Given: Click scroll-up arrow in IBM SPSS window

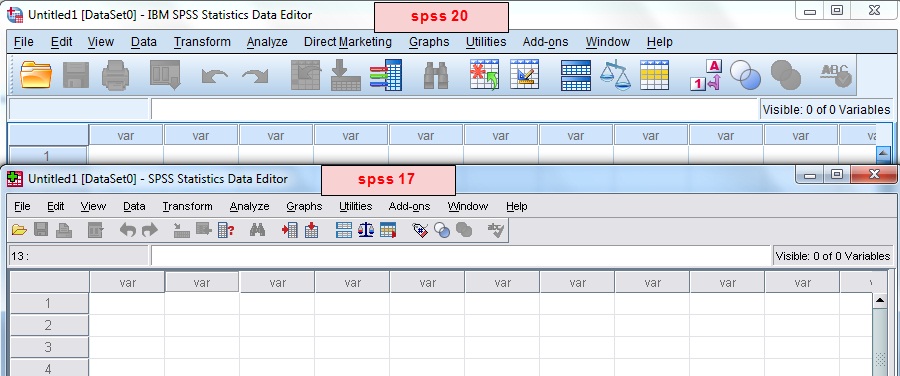Looking at the screenshot, I should [x=883, y=153].
